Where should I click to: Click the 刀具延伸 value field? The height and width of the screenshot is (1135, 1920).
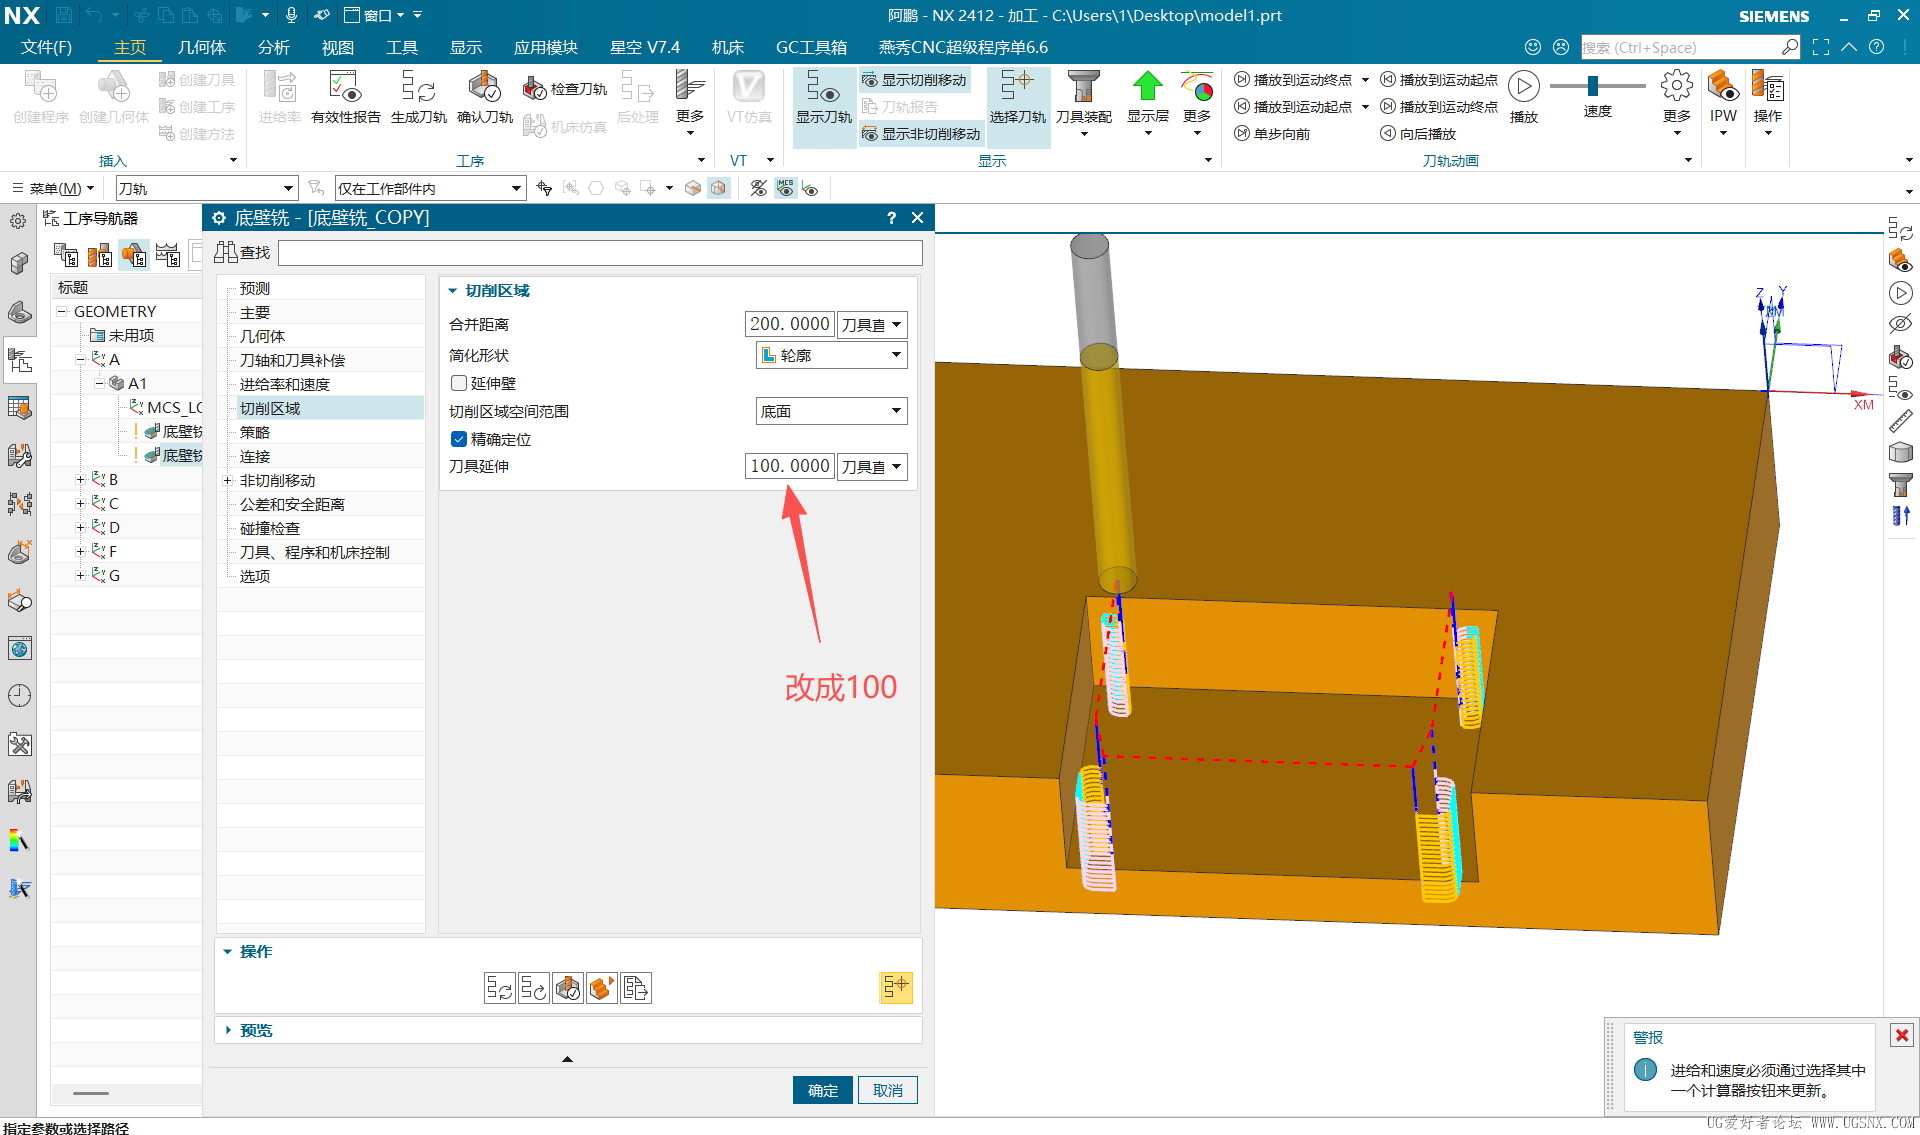(790, 466)
